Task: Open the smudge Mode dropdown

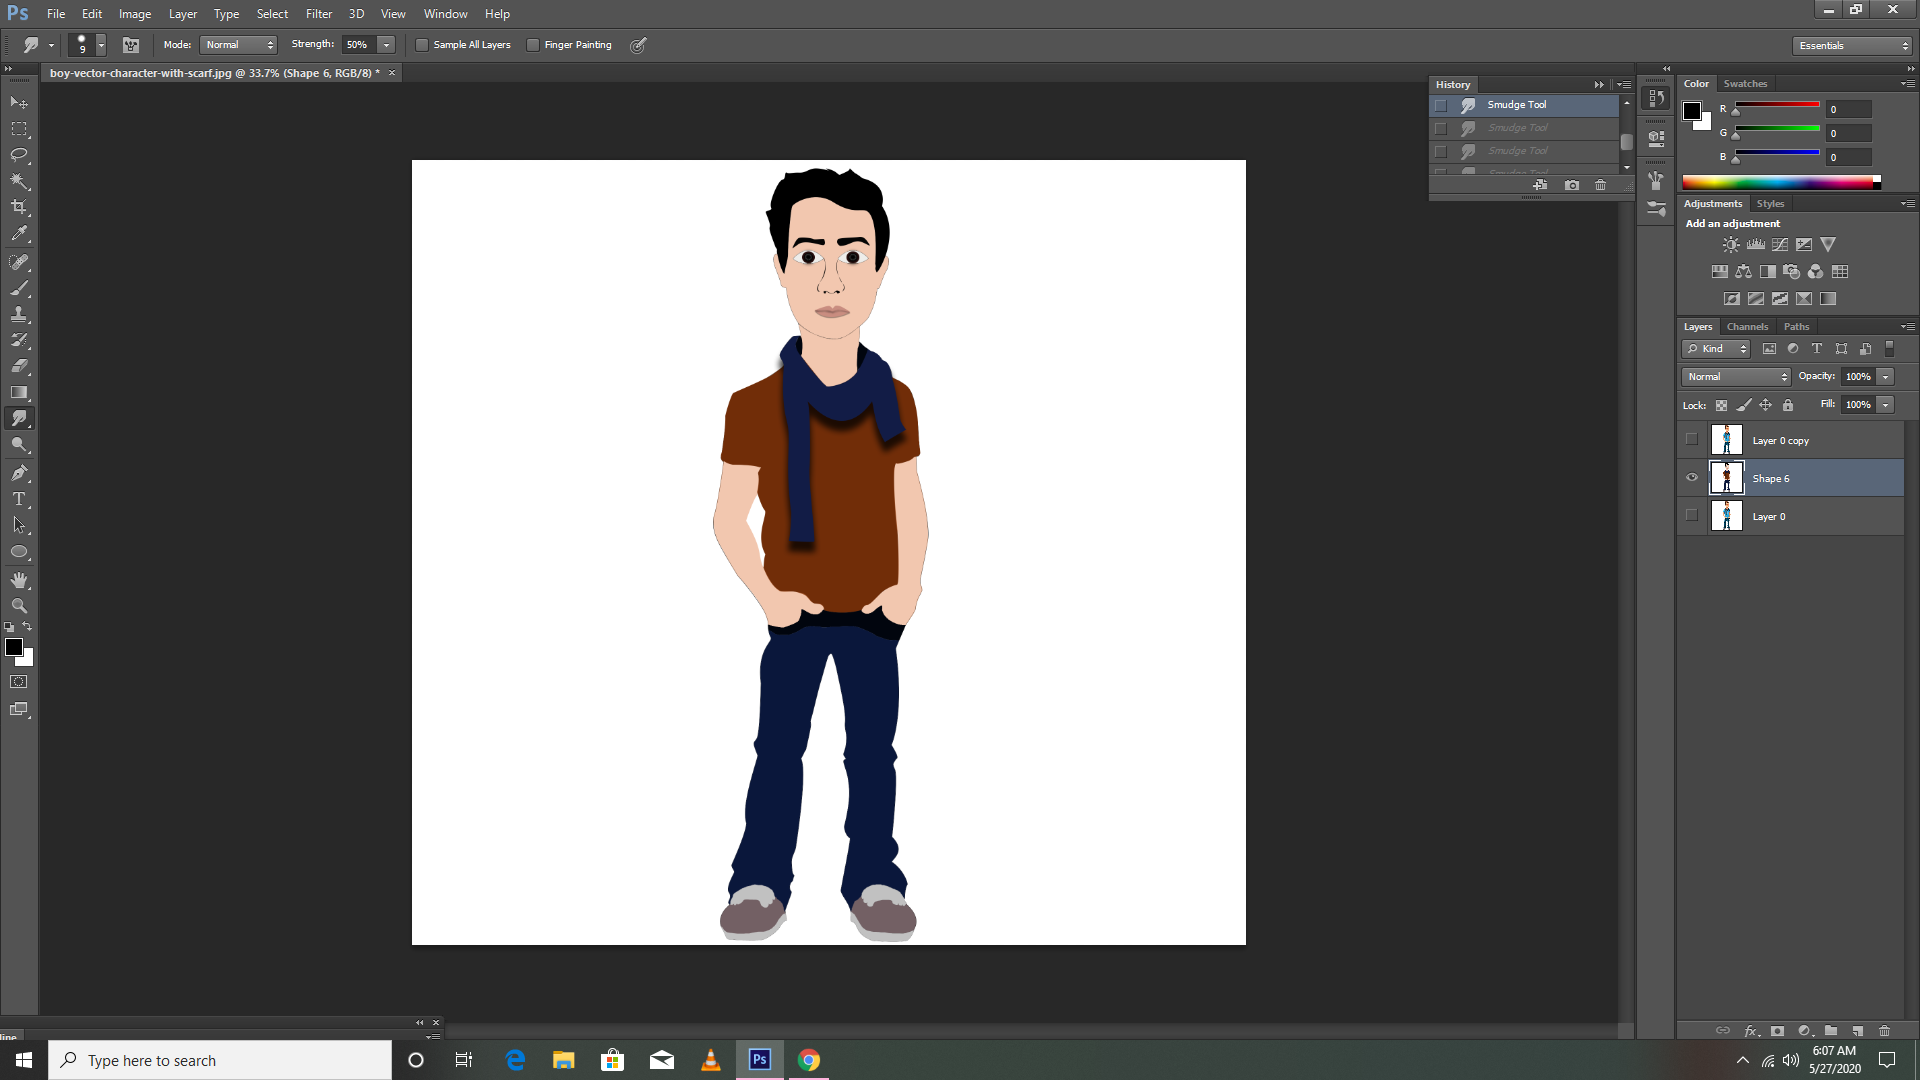Action: [239, 45]
